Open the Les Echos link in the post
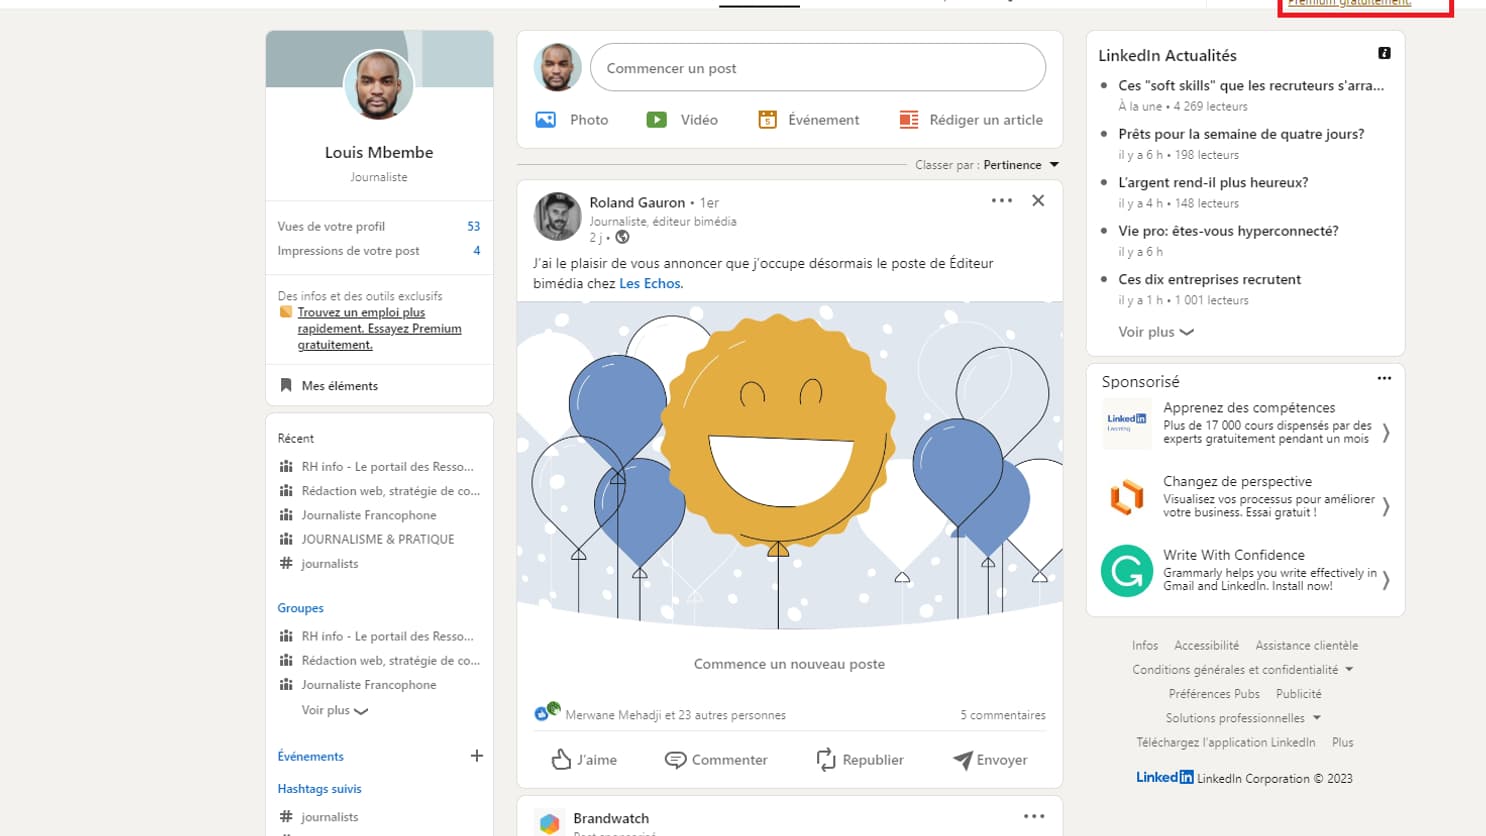 650,283
